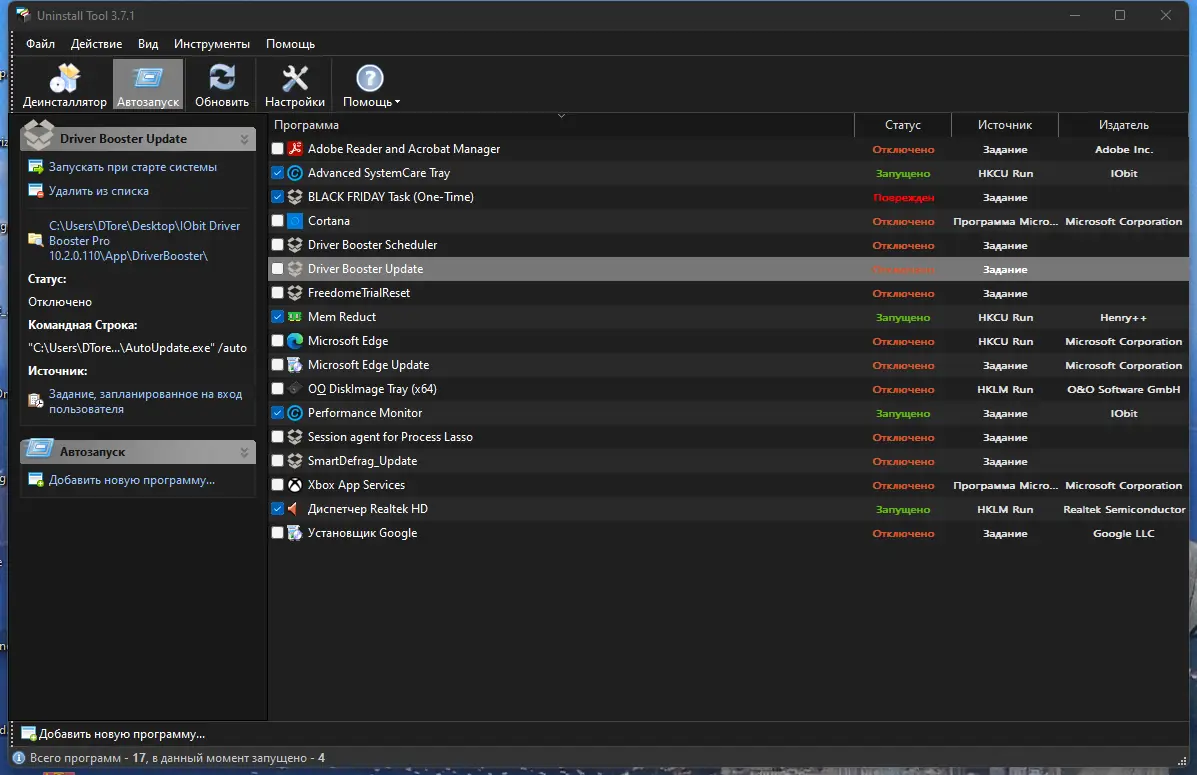Click the Mem Reduct green icon

click(x=295, y=317)
